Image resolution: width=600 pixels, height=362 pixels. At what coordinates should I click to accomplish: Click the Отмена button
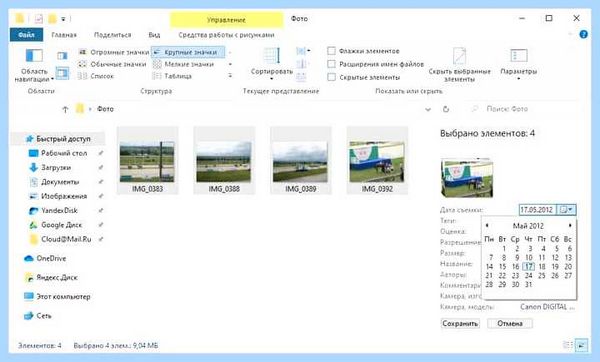510,324
